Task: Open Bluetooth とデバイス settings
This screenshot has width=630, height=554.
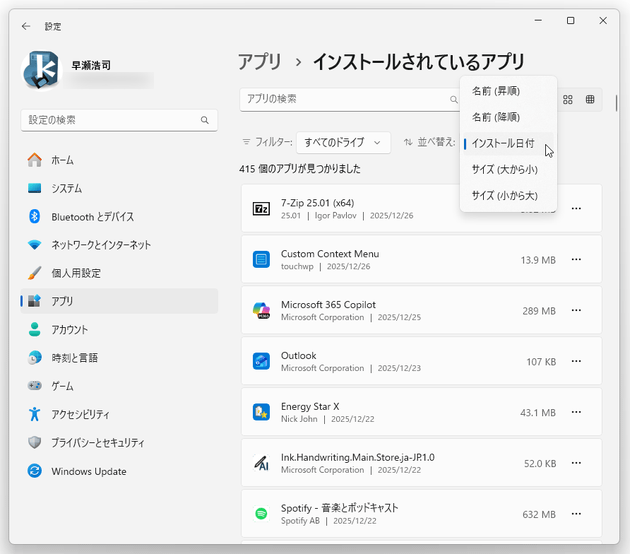Action: click(119, 217)
